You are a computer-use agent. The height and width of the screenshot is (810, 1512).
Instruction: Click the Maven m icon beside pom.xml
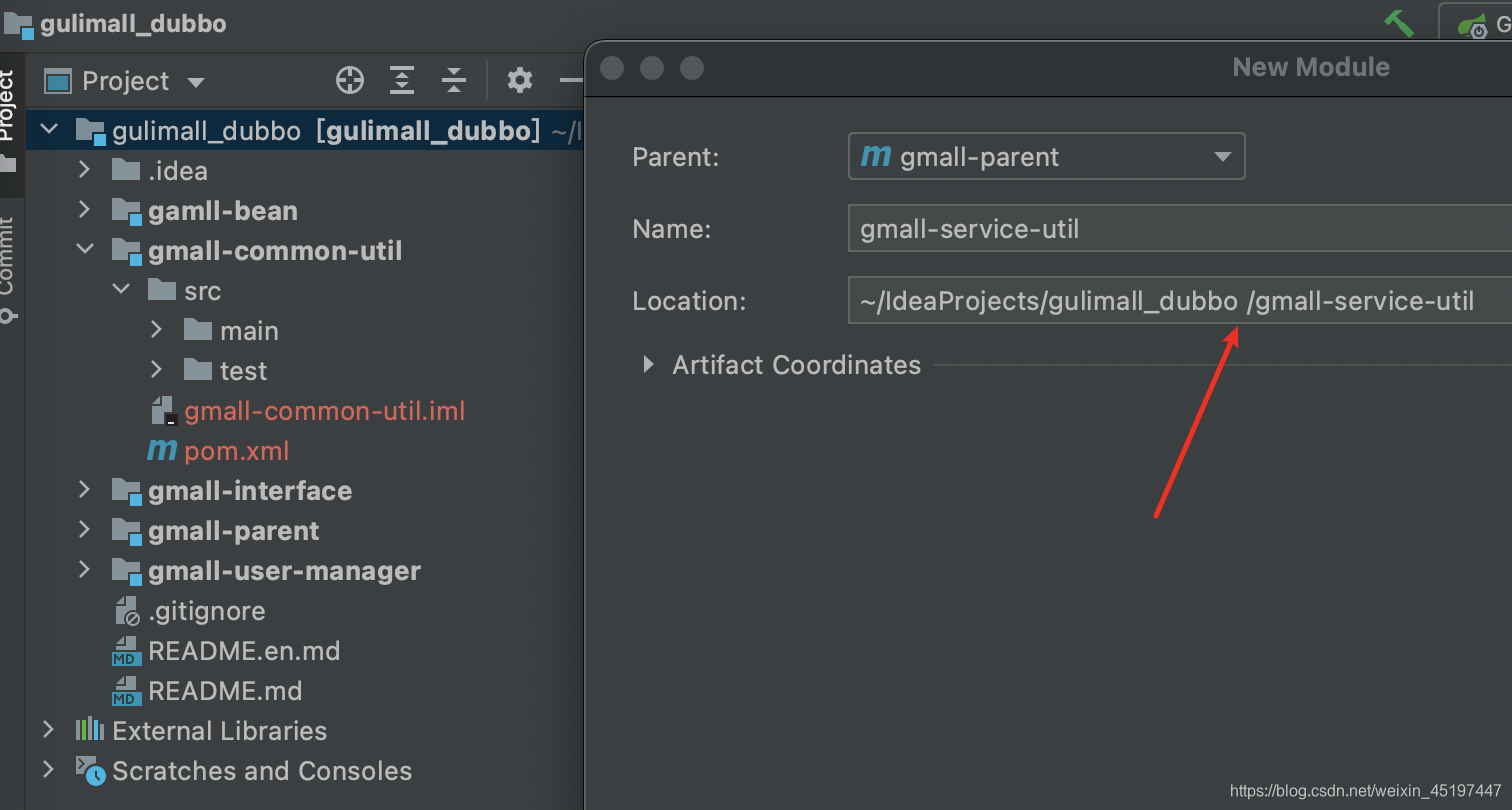point(162,451)
